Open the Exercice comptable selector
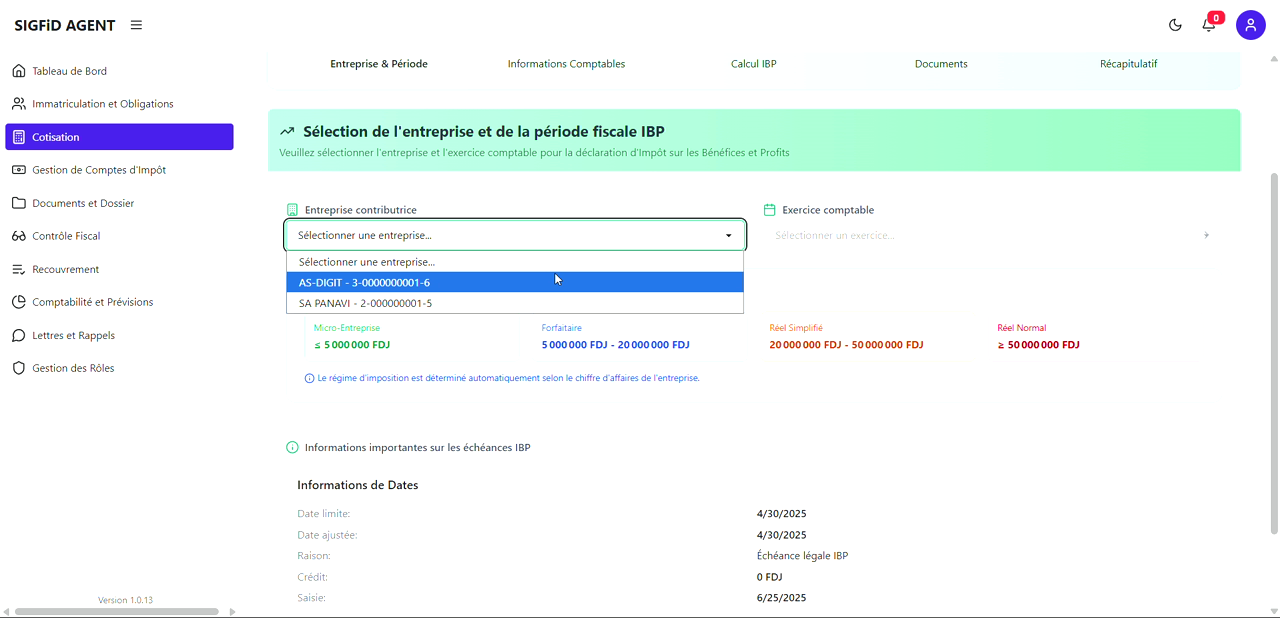The width and height of the screenshot is (1280, 618). 990,234
